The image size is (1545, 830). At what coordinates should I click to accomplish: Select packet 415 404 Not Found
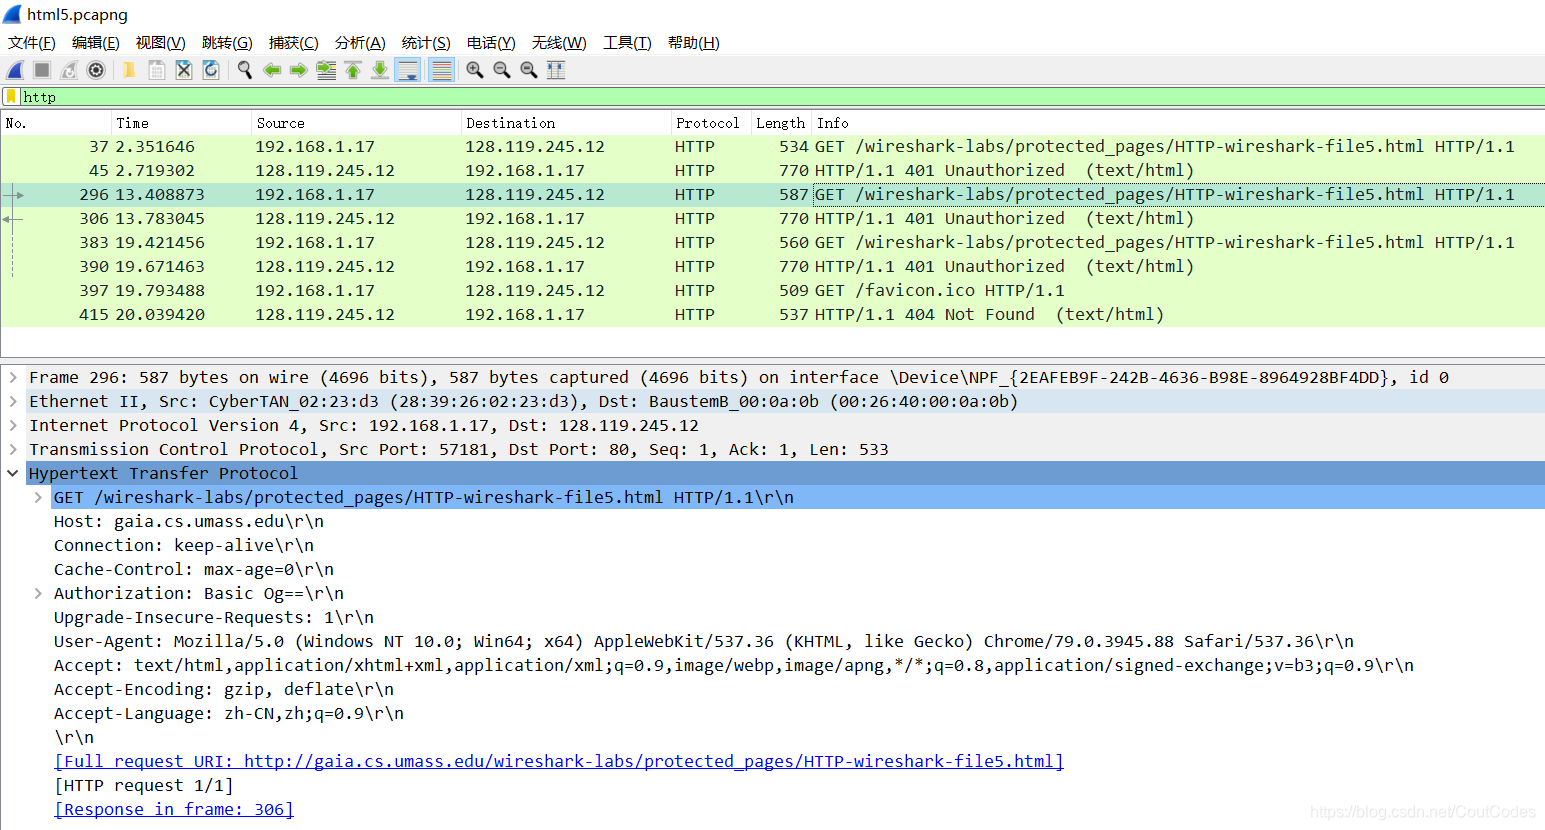pyautogui.click(x=772, y=315)
